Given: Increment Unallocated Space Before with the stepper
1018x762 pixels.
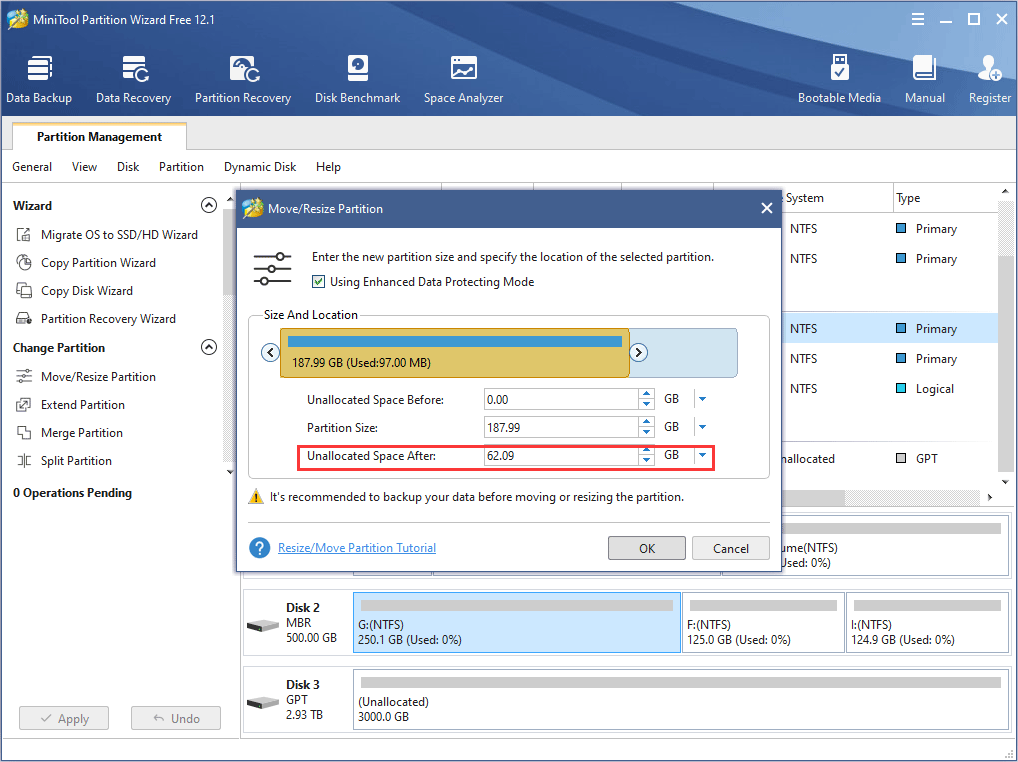Looking at the screenshot, I should pyautogui.click(x=645, y=393).
